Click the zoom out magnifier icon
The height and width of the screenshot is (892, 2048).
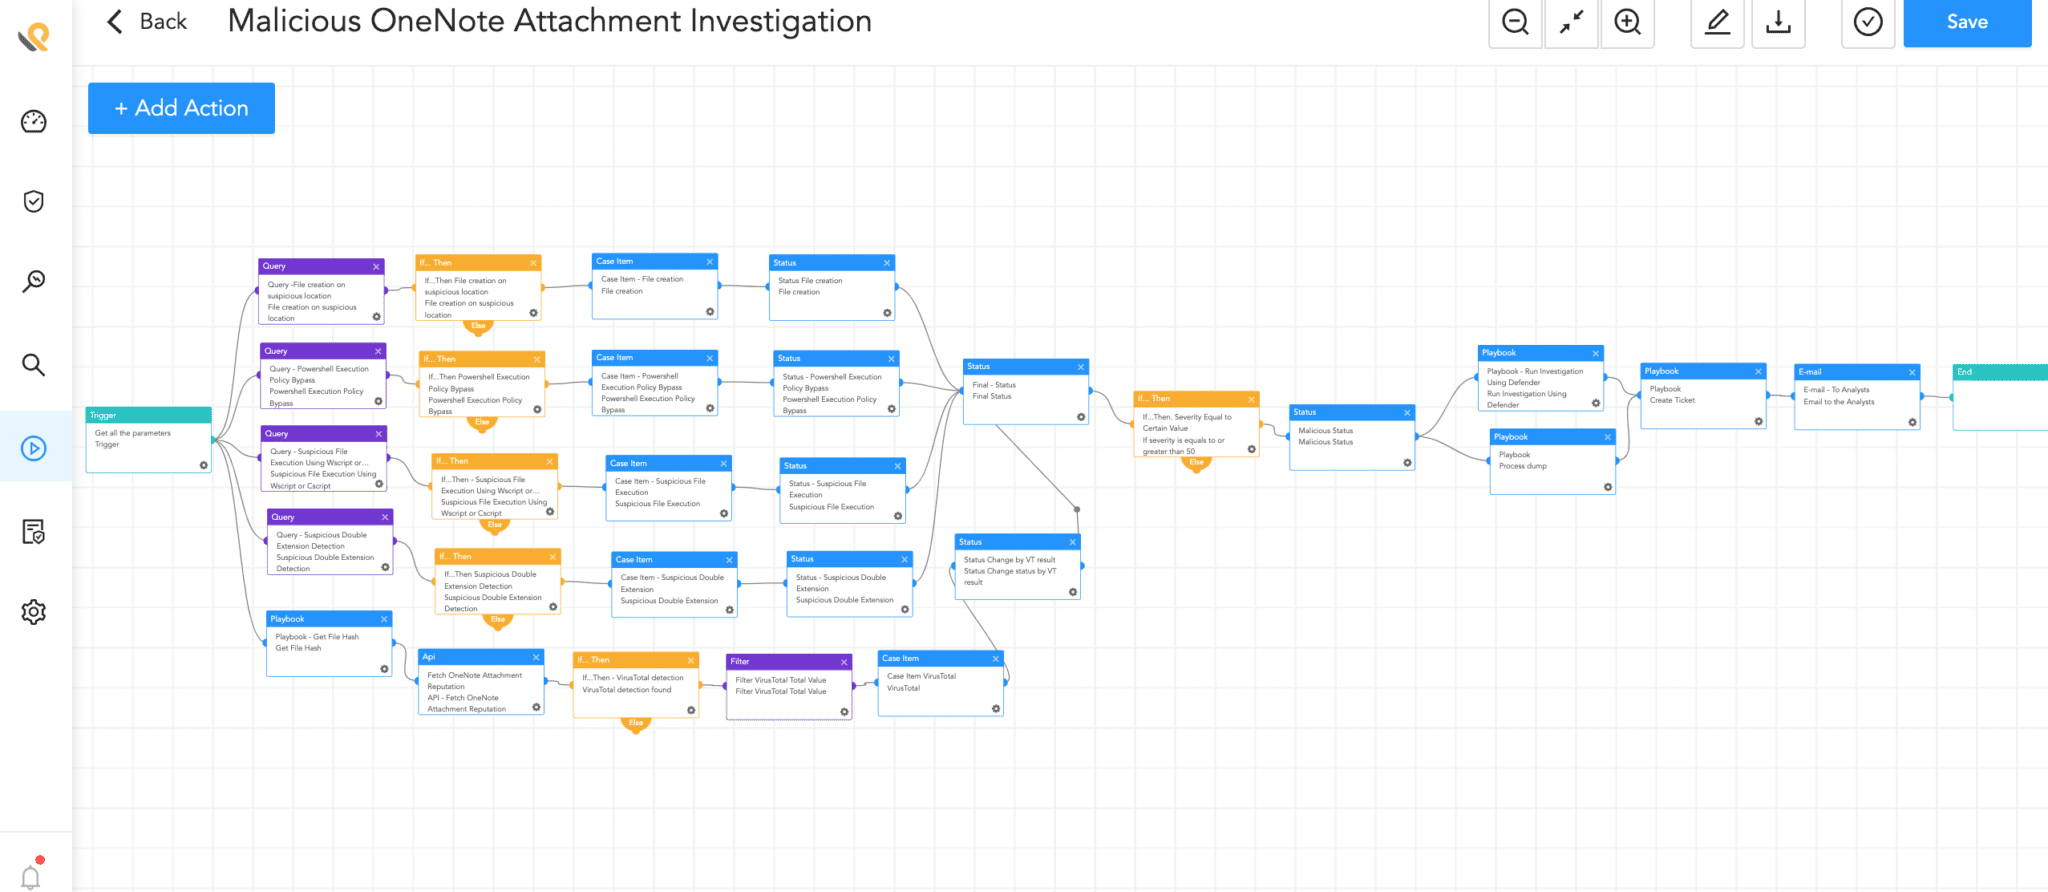tap(1515, 22)
